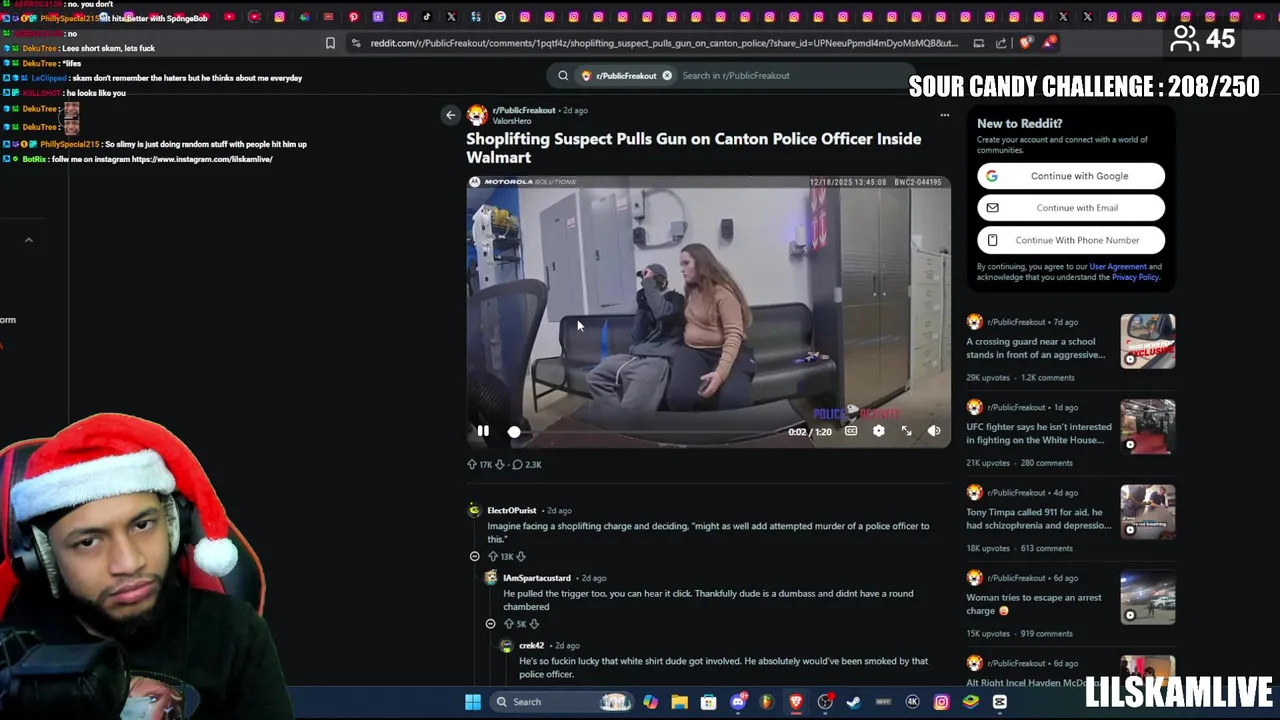Screen dimensions: 1280x720
Task: Open the User Agreement link
Action: [x=1118, y=267]
